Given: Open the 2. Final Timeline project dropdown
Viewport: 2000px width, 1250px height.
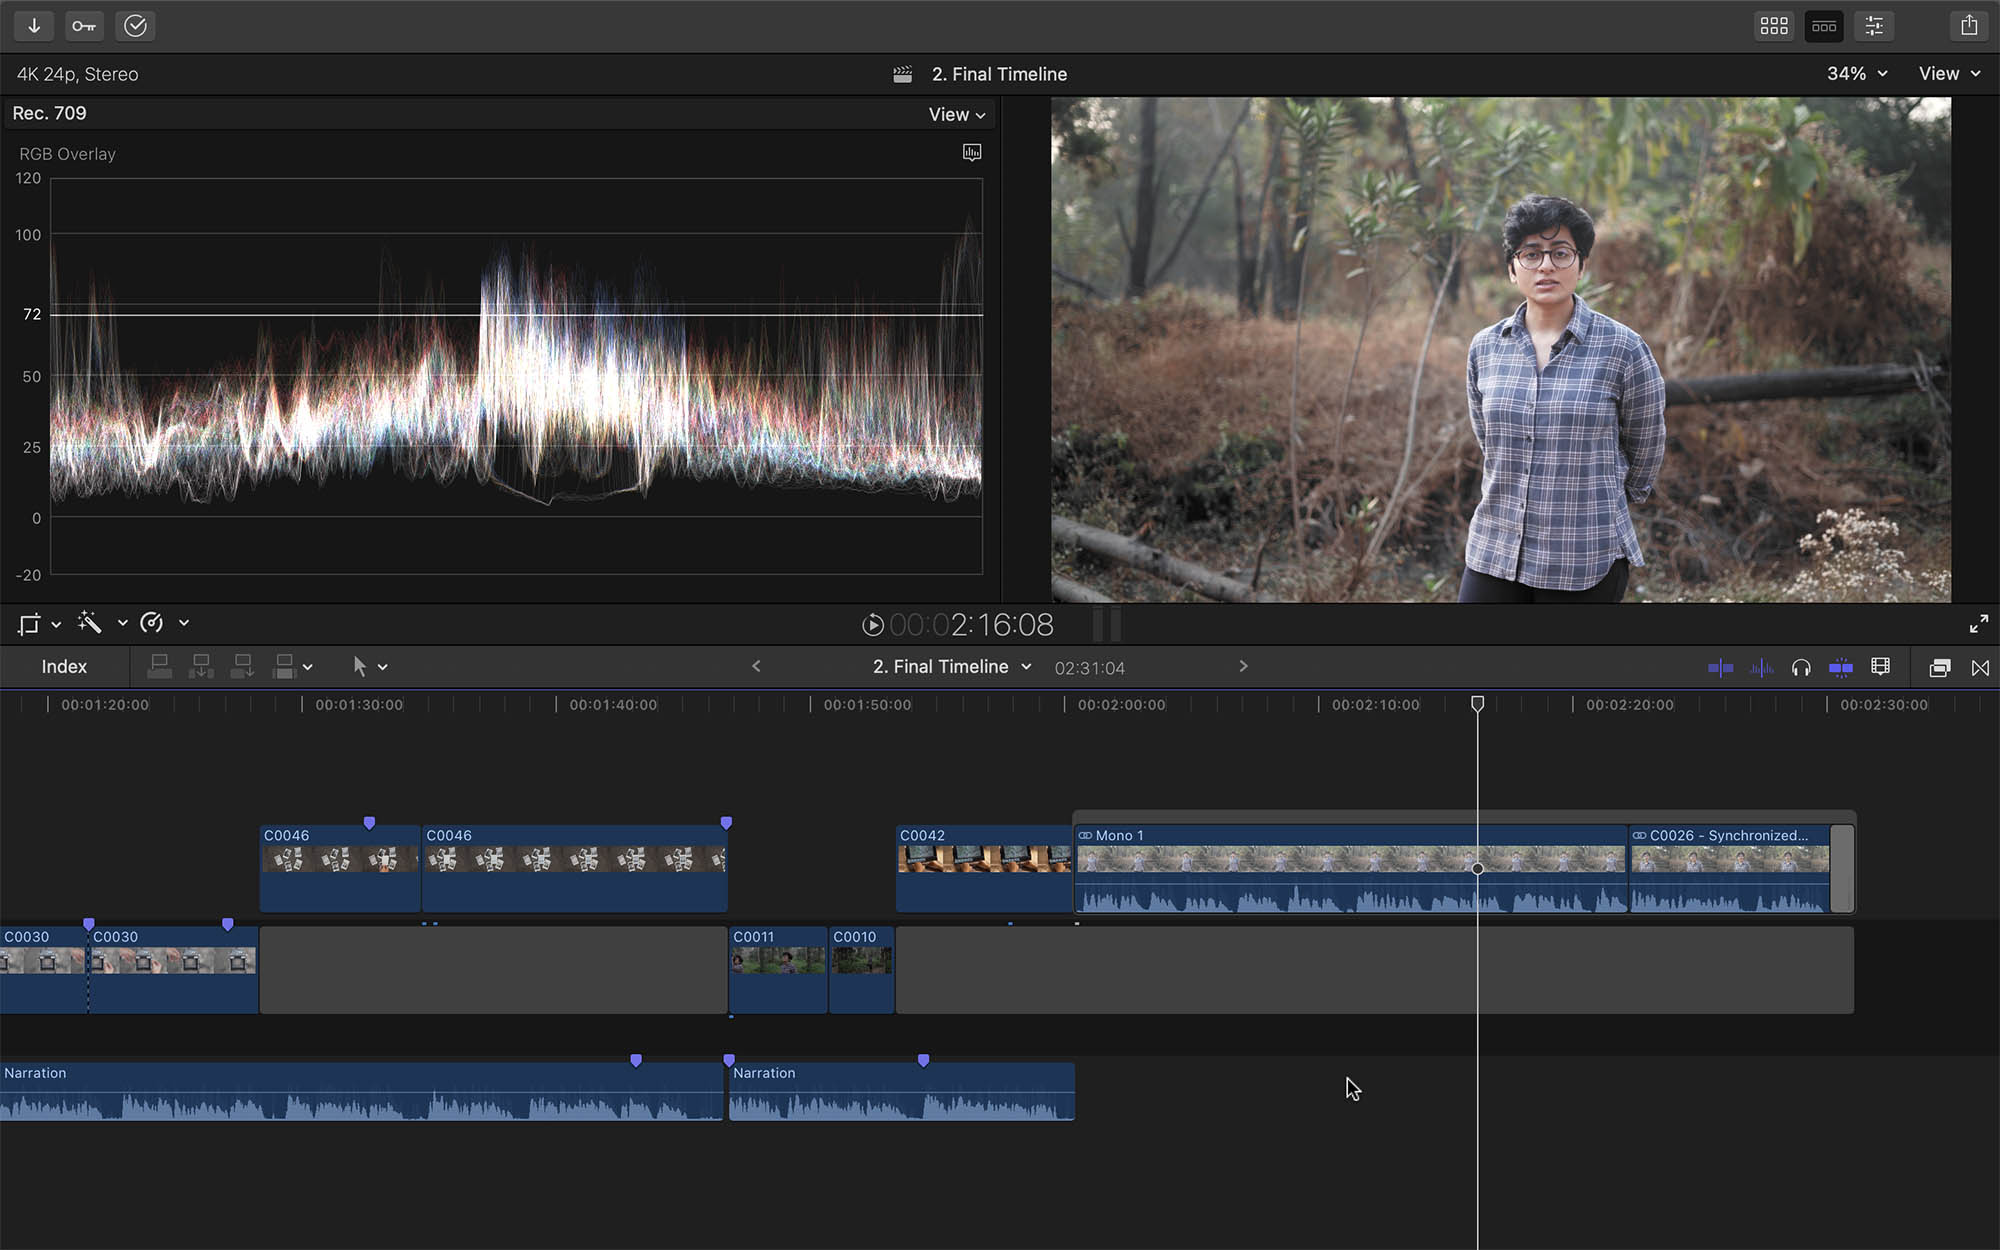Looking at the screenshot, I should coord(951,667).
